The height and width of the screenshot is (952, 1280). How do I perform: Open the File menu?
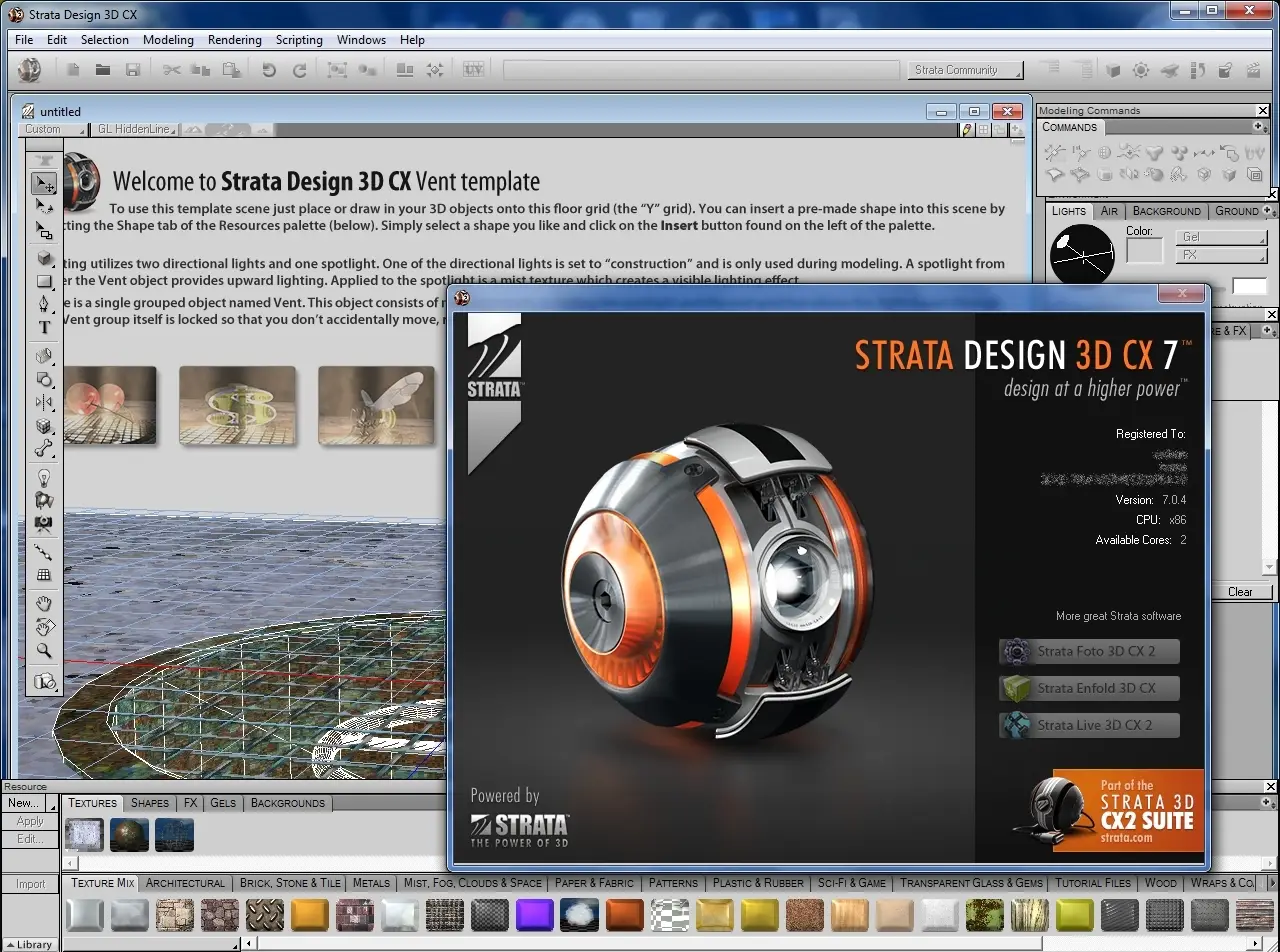[x=24, y=40]
